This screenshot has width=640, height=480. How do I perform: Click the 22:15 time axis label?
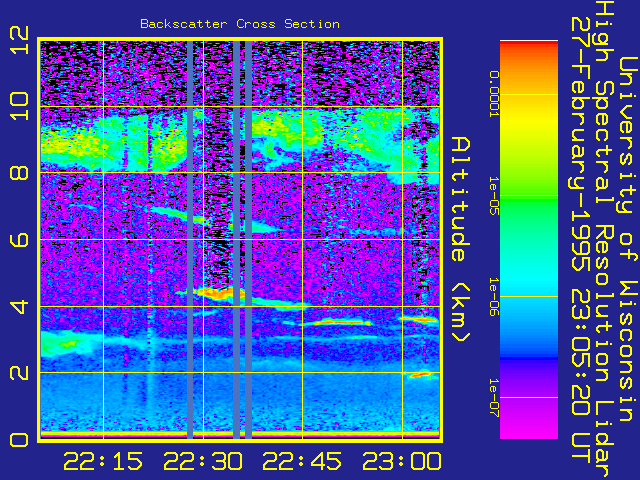(103, 461)
